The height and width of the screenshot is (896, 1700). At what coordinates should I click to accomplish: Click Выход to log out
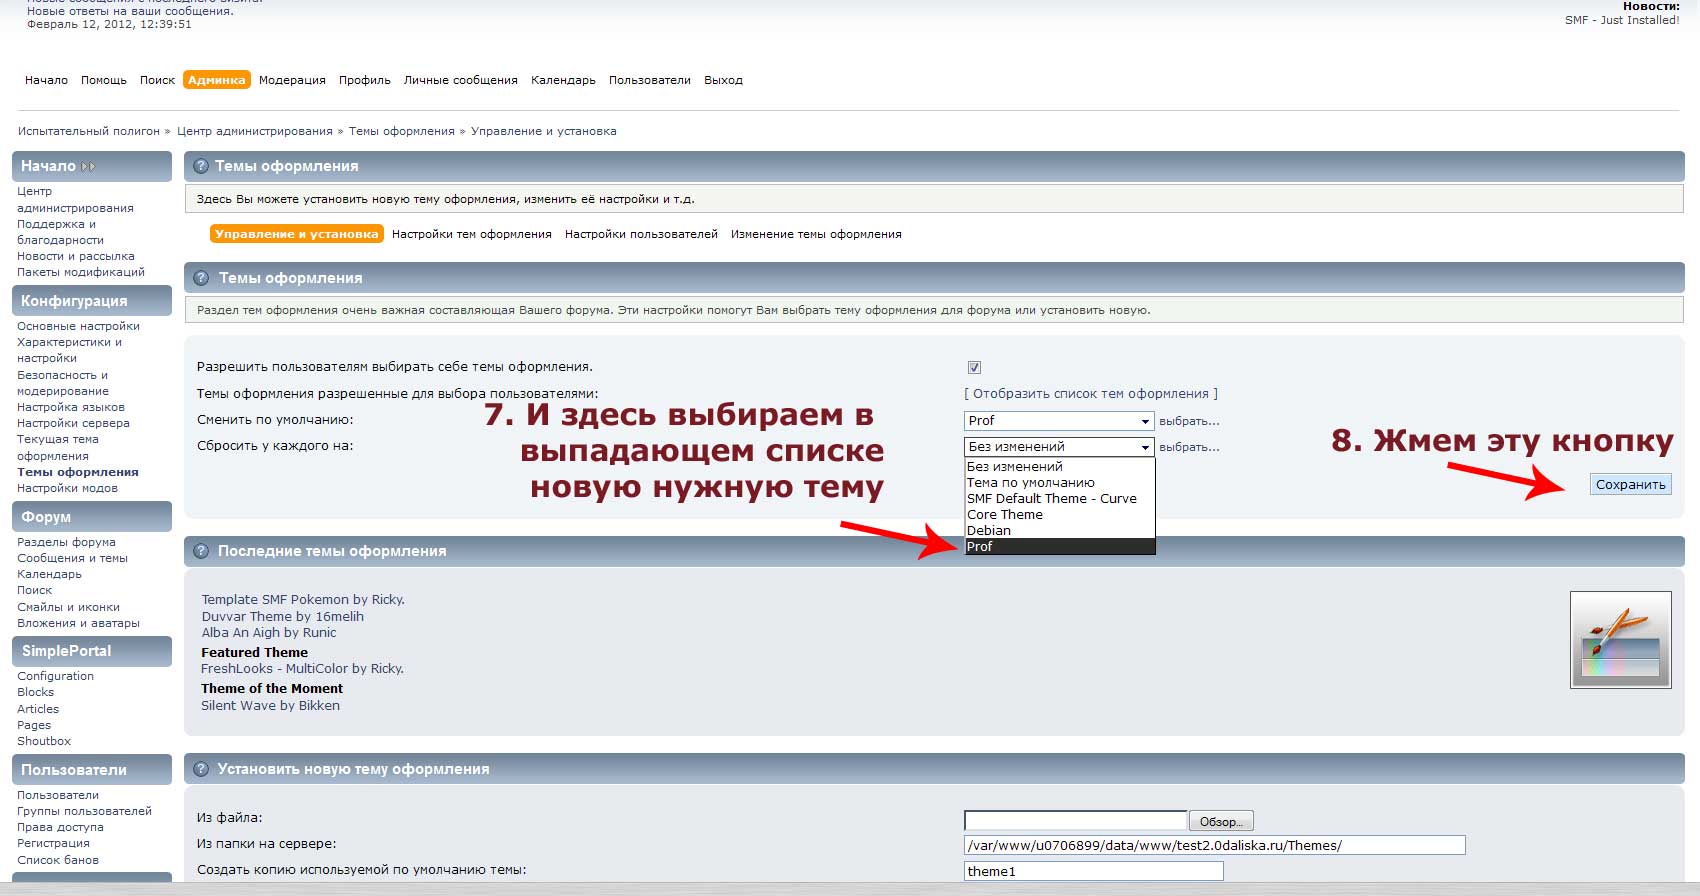click(723, 80)
